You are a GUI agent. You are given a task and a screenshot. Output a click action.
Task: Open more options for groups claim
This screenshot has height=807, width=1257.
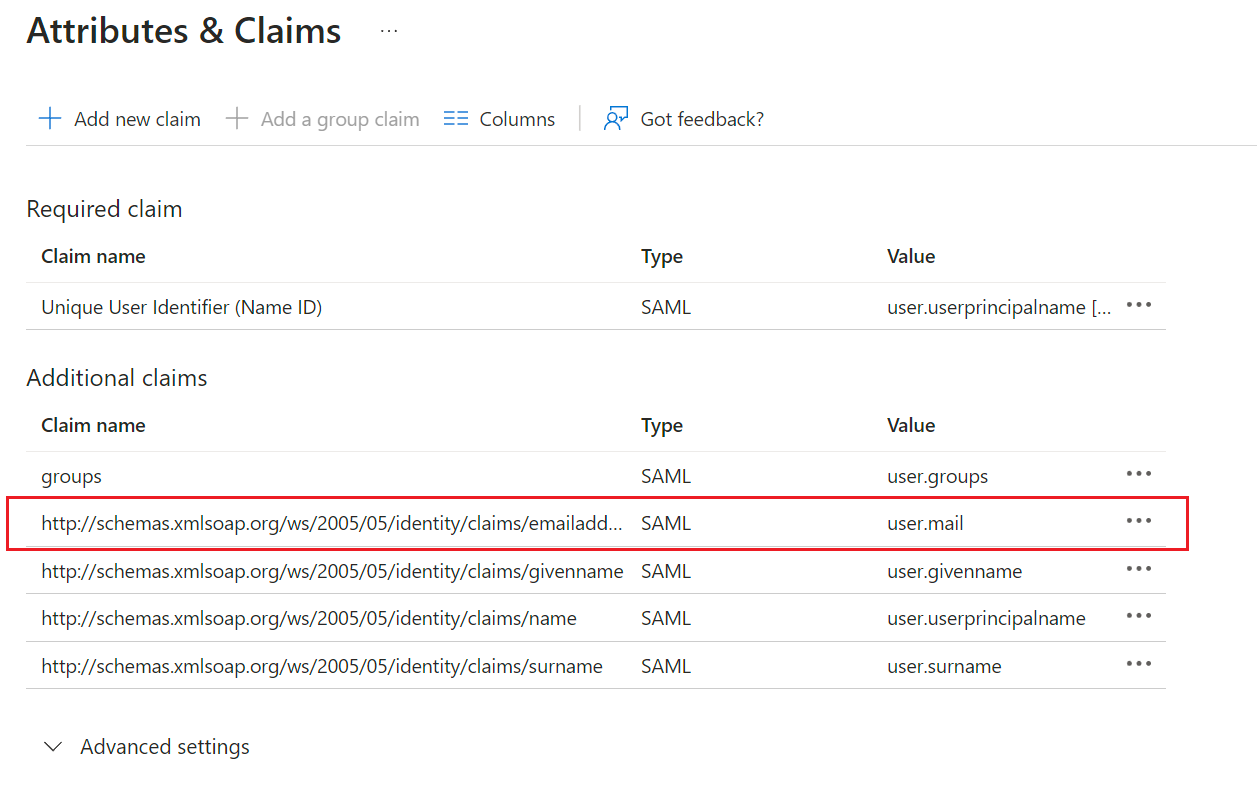[1139, 474]
